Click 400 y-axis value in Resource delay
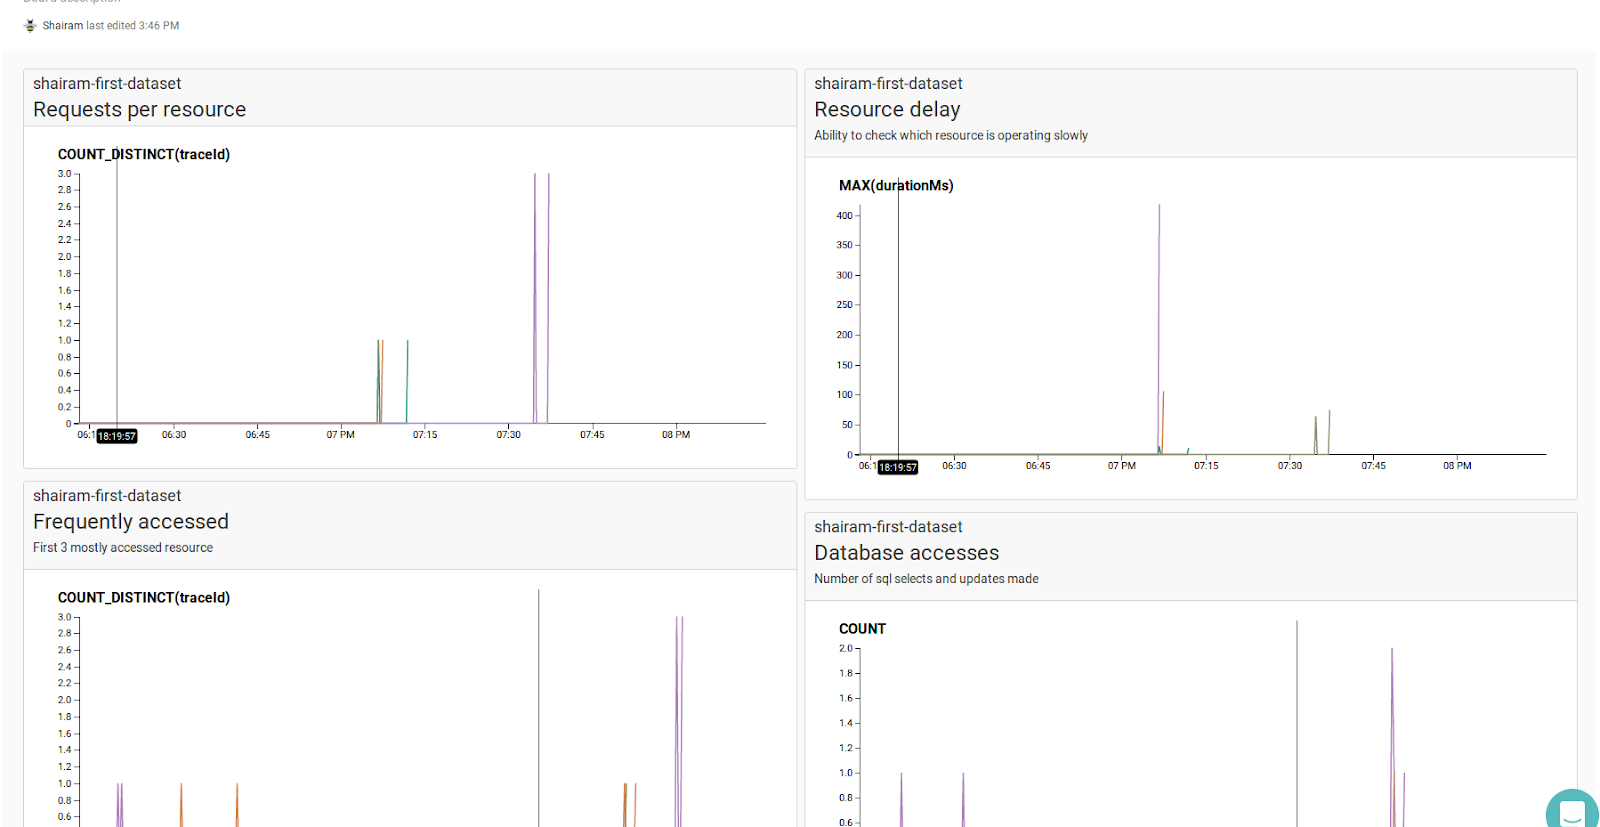 (x=845, y=216)
